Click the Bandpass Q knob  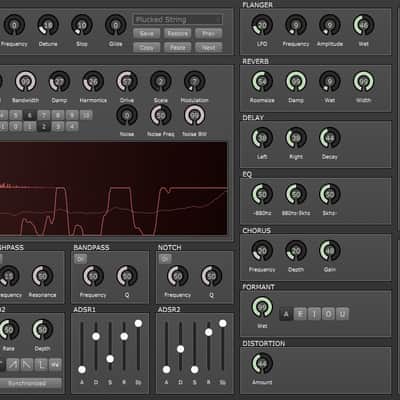pos(127,276)
